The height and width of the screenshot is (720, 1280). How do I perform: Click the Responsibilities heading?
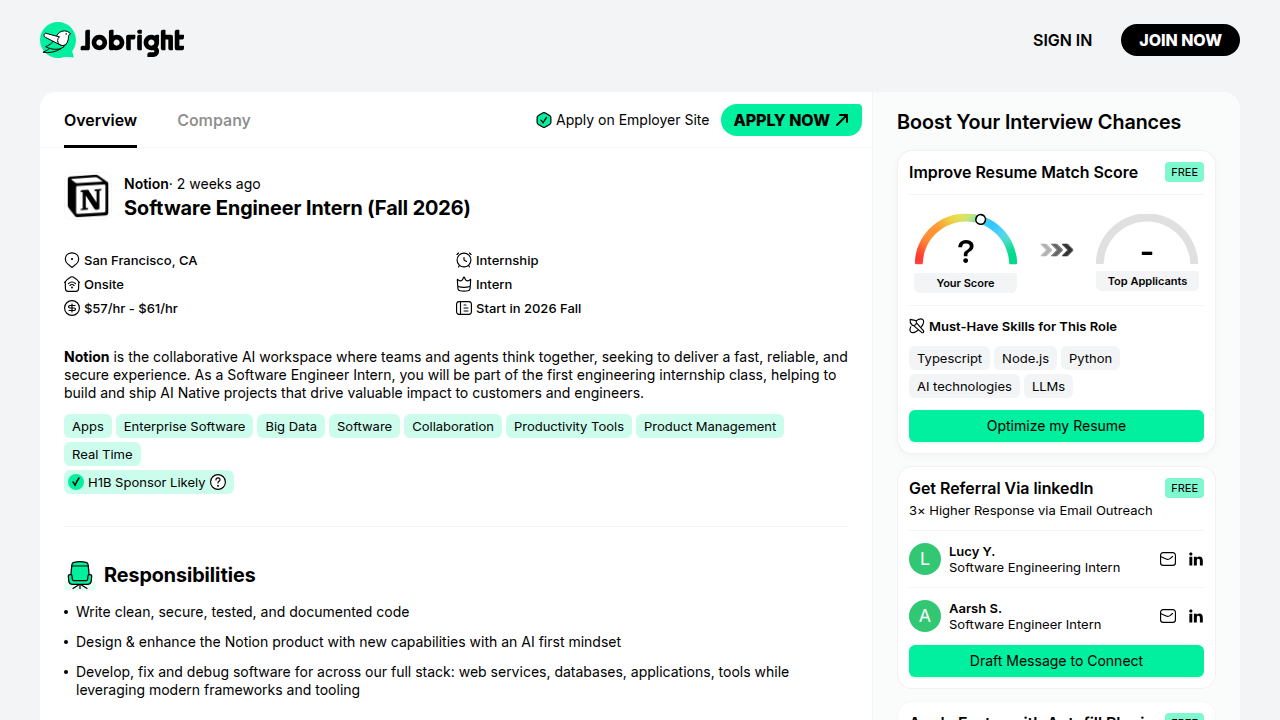click(x=180, y=575)
